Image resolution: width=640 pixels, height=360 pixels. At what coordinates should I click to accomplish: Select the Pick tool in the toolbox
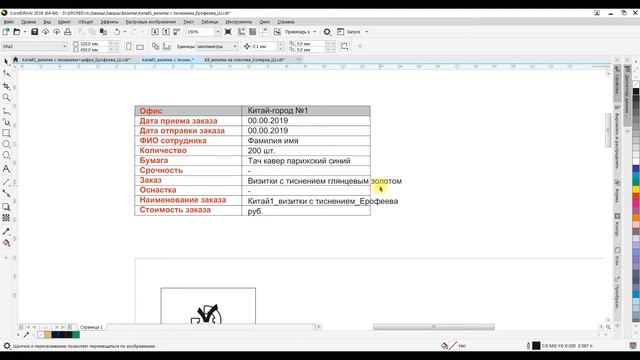click(x=6, y=62)
